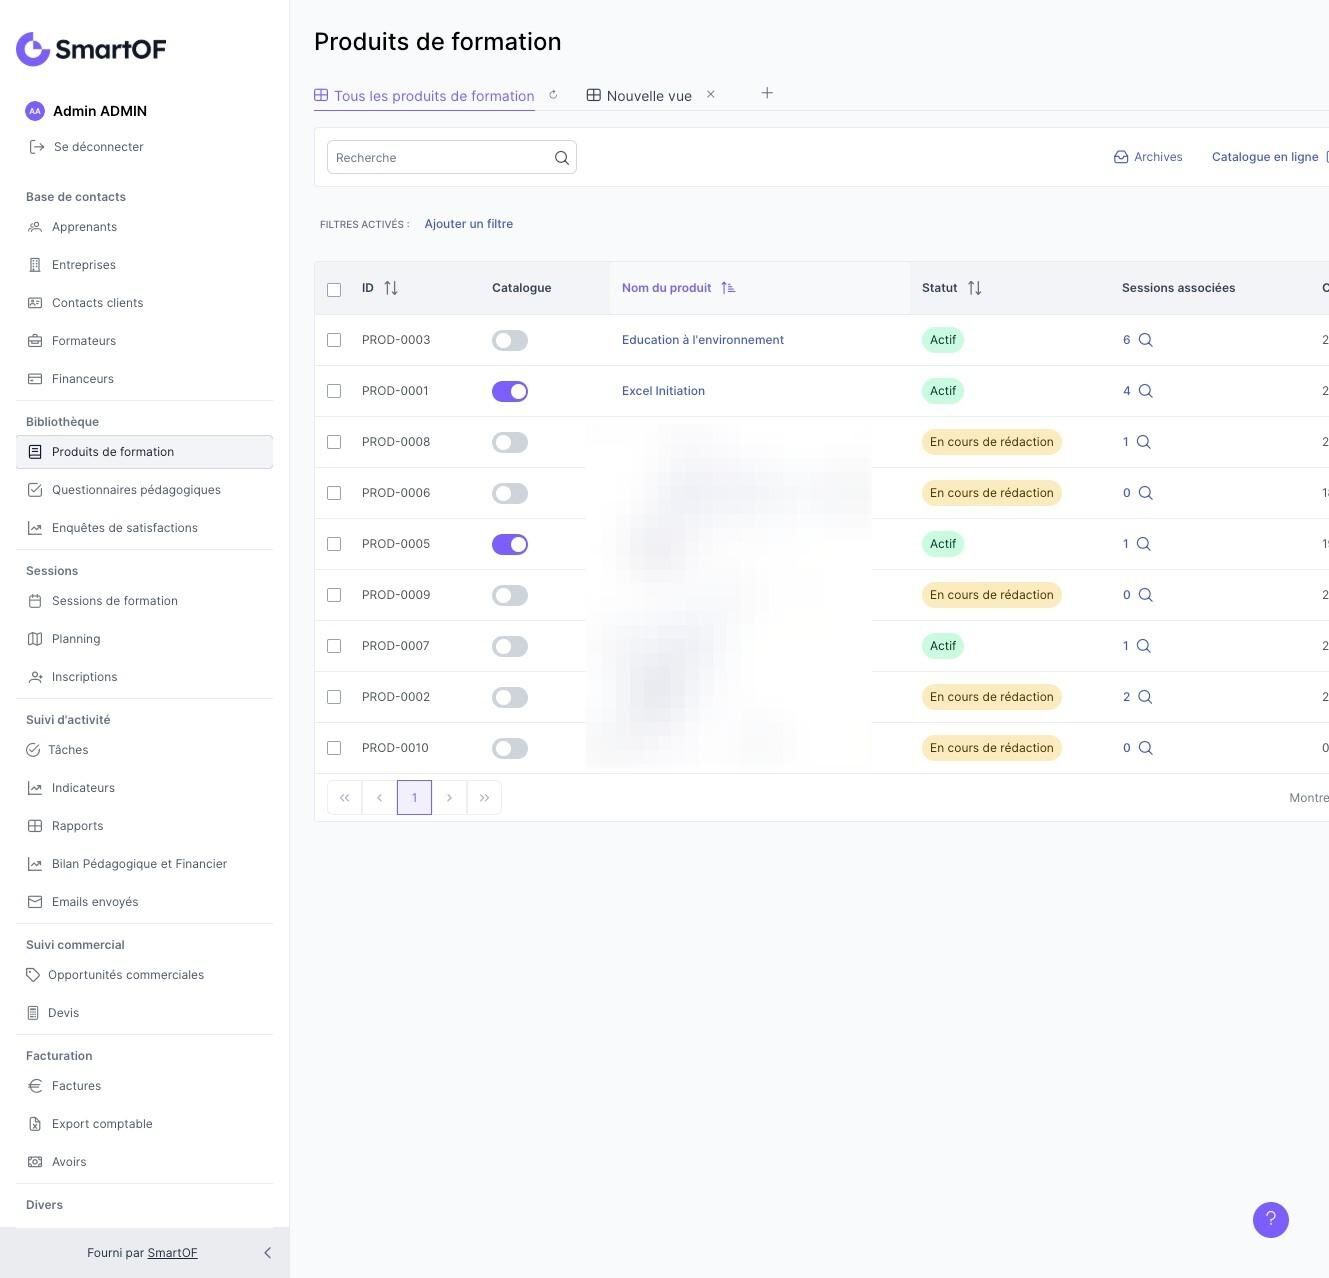Click the Archives inbox icon
The image size is (1329, 1278).
1121,157
